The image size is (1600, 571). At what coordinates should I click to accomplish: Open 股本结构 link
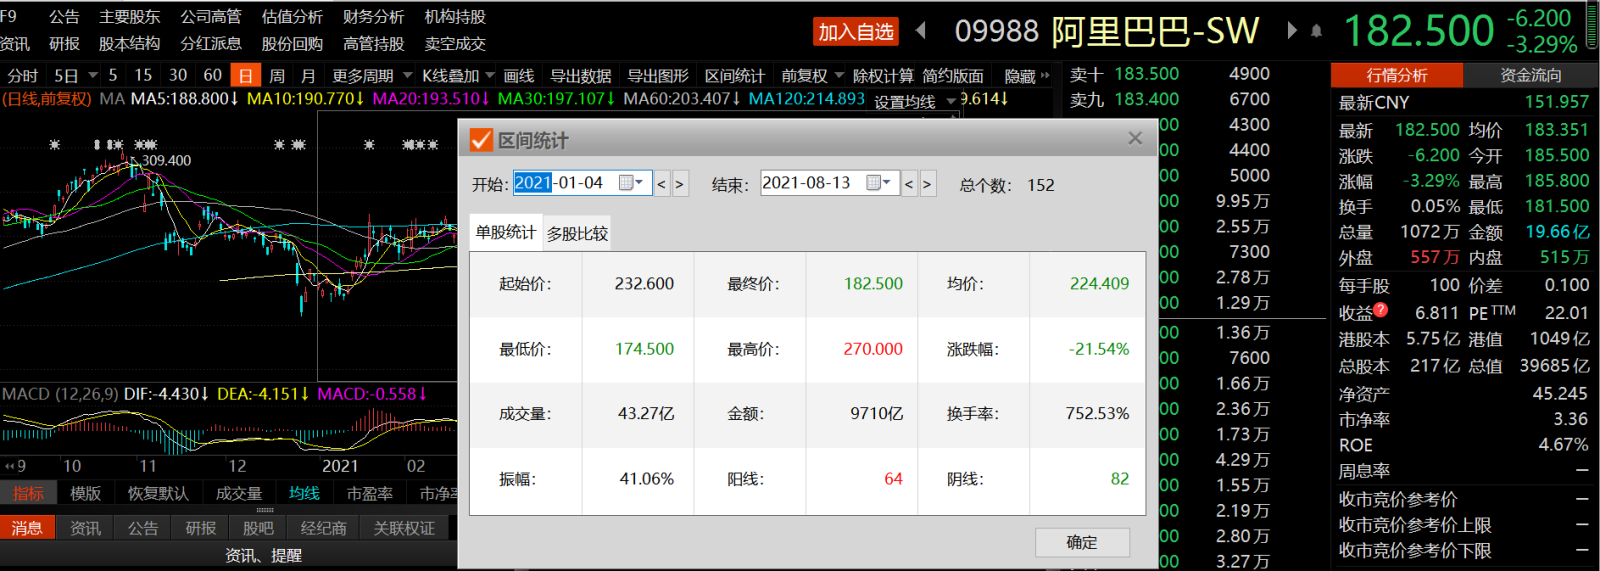tap(130, 44)
